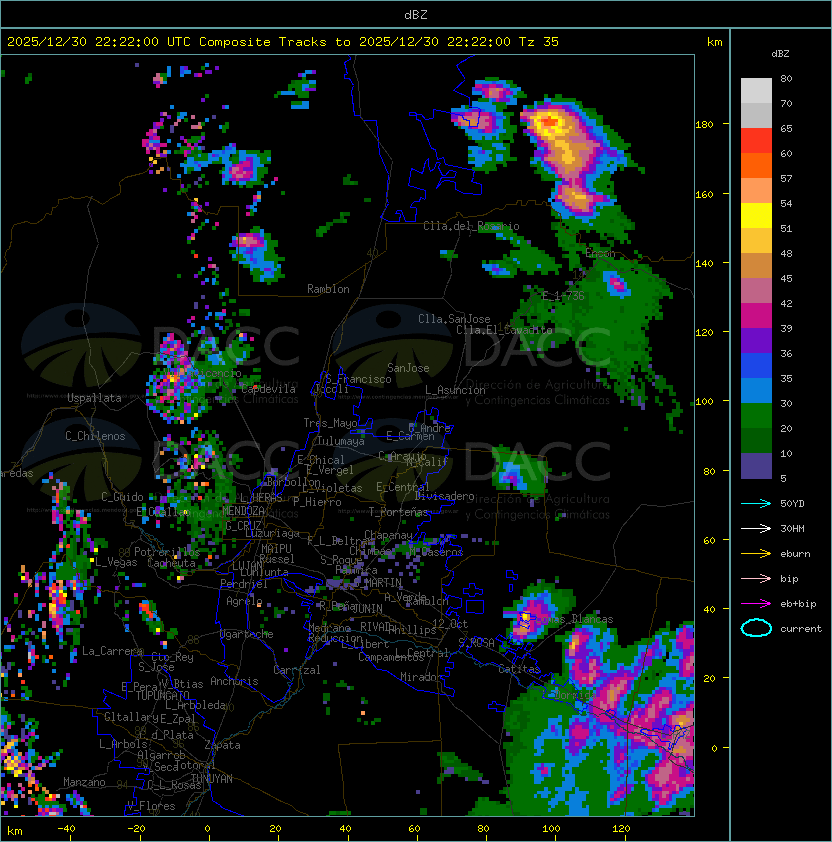Click the cyan 'current' ellipse icon
Viewport: 832px width, 842px height.
[x=756, y=628]
